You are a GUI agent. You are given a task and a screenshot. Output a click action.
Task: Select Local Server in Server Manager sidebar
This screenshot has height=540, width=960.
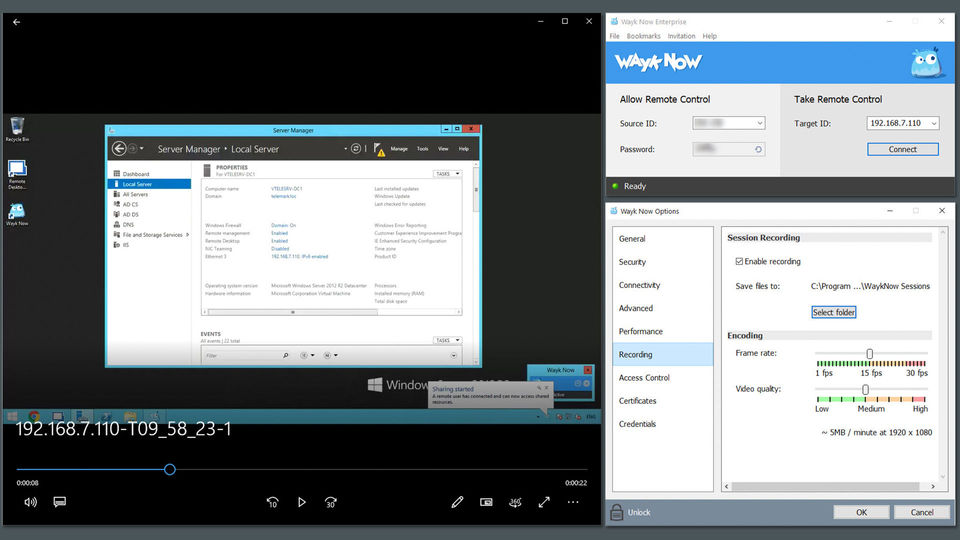click(x=149, y=184)
